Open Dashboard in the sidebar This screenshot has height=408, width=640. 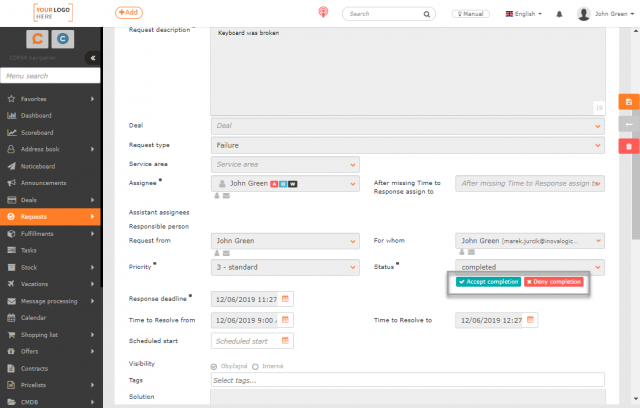pyautogui.click(x=51, y=115)
